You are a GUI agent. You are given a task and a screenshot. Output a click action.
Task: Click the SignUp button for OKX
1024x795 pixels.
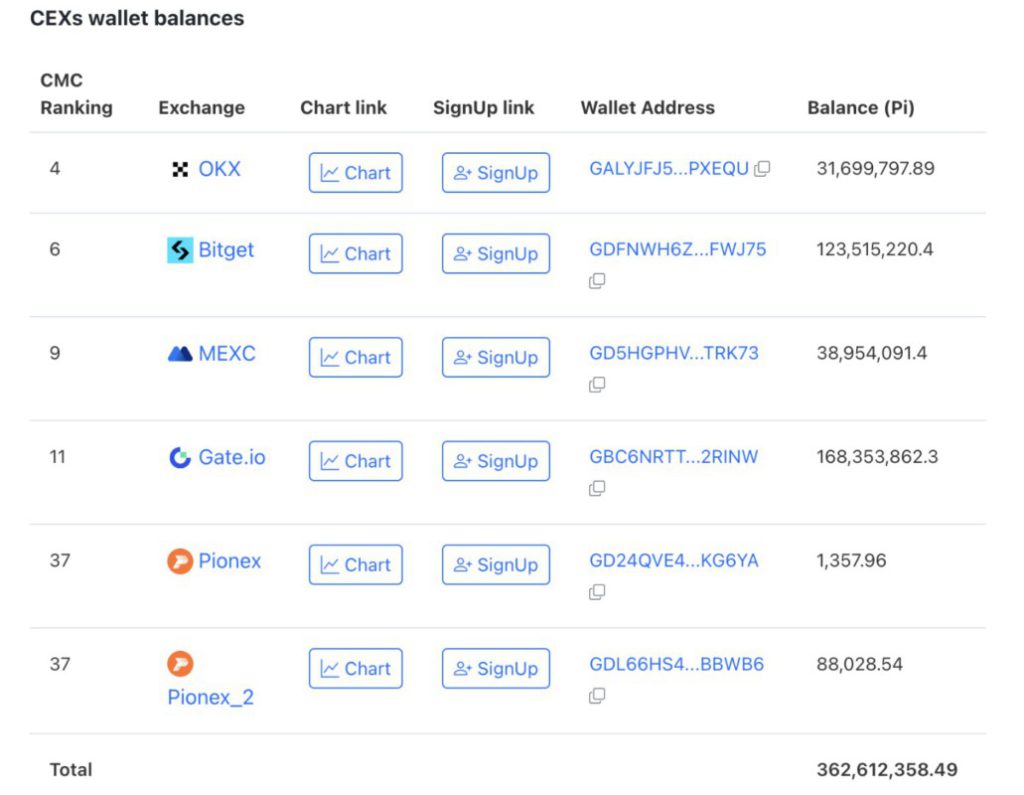[496, 172]
